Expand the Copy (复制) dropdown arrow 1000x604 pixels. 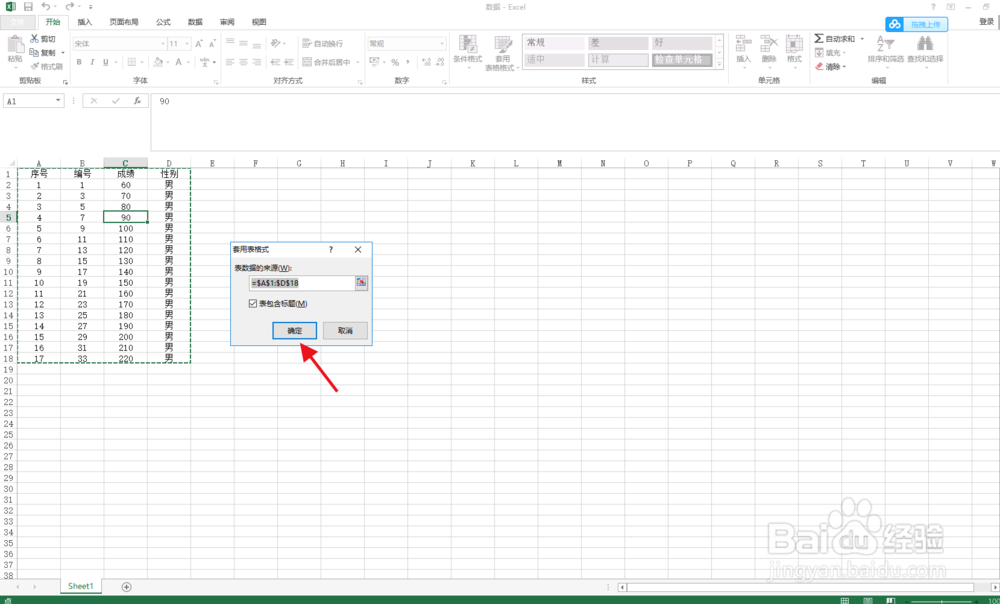point(63,53)
